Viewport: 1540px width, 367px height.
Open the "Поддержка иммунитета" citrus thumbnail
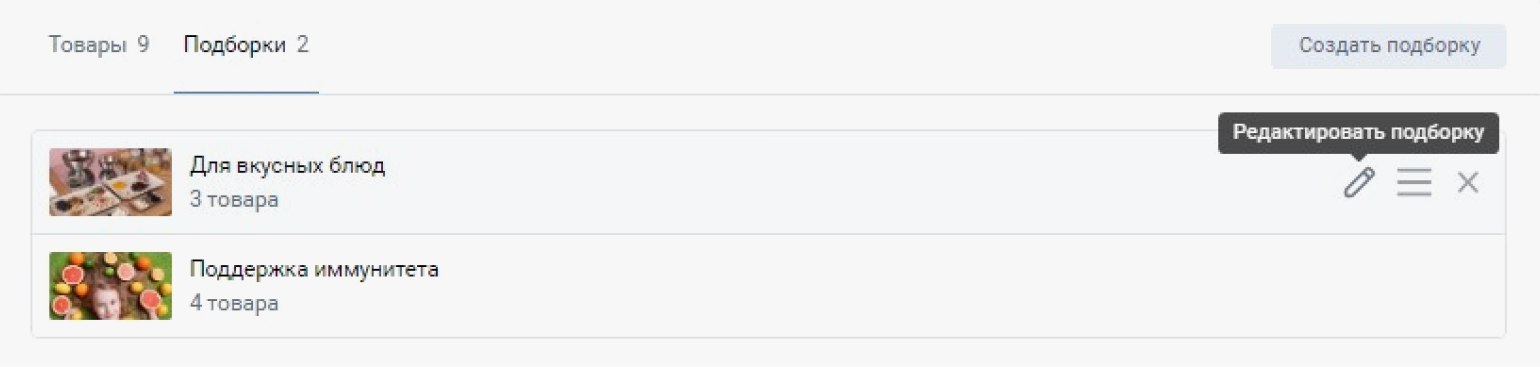coord(110,286)
